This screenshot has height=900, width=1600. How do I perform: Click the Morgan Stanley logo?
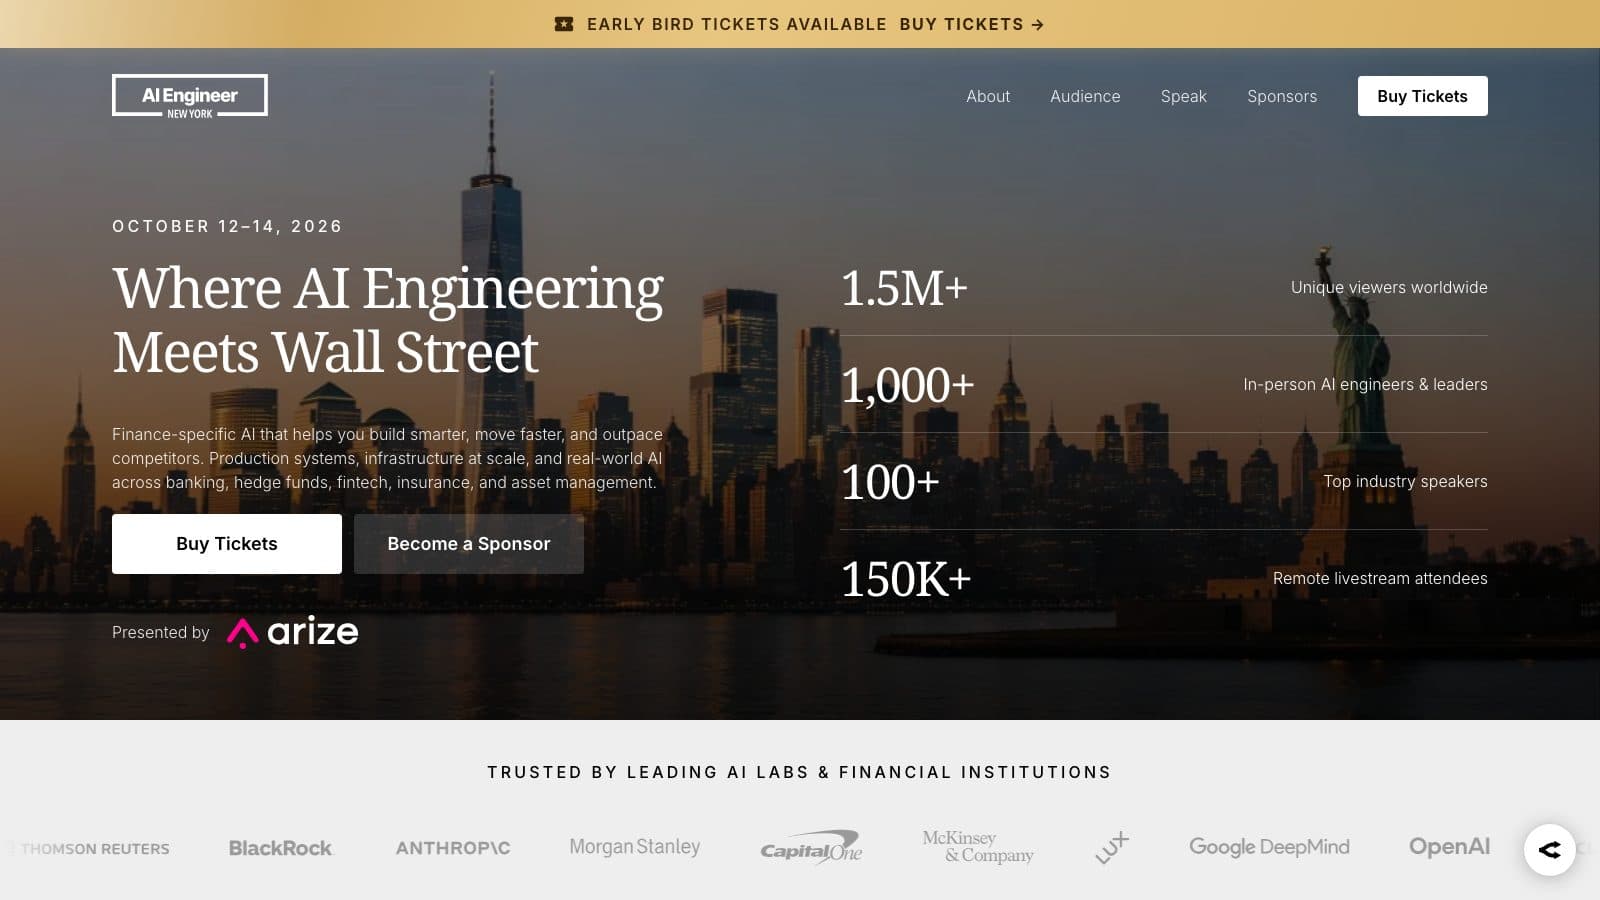click(x=635, y=847)
